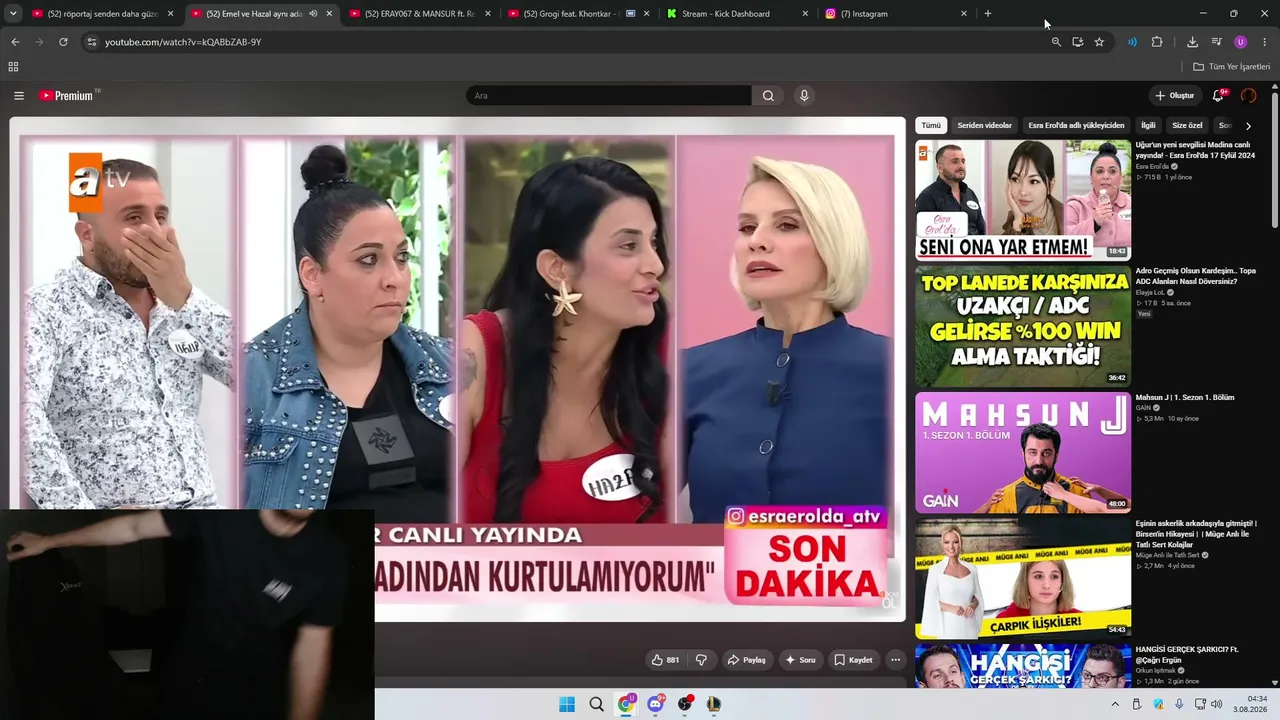Open the Eşinin askerlik arkadaşıyla gitmiştir video title
The height and width of the screenshot is (720, 1280).
(1196, 534)
